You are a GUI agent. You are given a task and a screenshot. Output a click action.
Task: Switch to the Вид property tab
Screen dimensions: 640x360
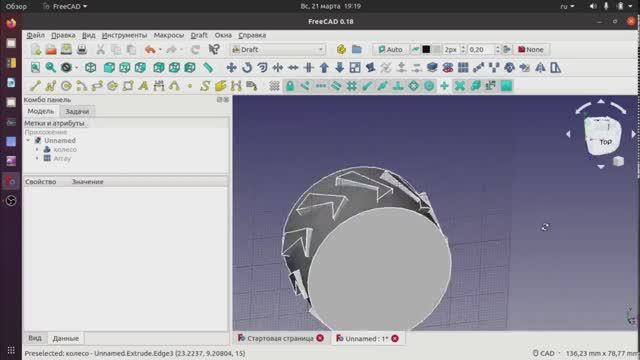pyautogui.click(x=35, y=338)
